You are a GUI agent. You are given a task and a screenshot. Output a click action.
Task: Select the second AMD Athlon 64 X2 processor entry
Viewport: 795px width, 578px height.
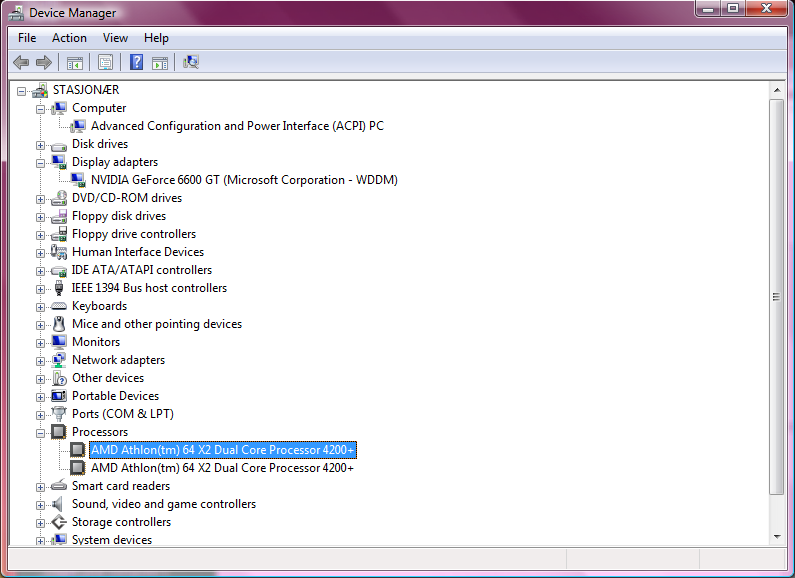[222, 468]
